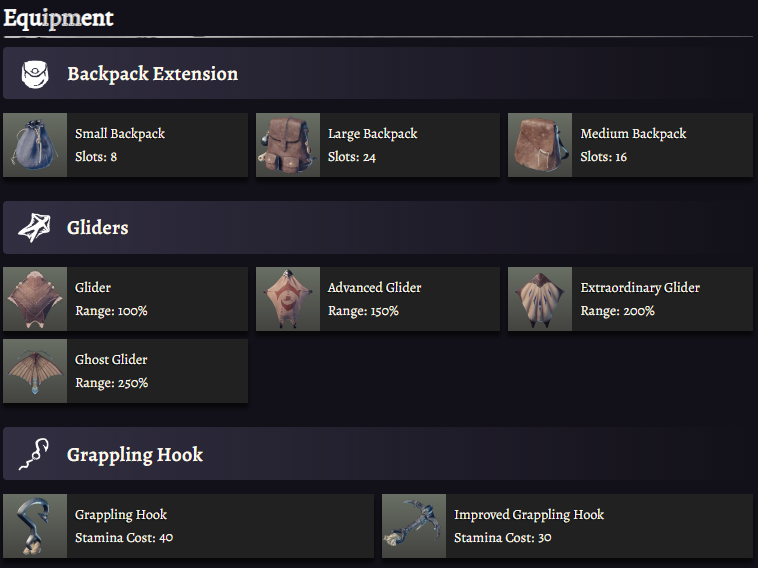Click the Grappling Hook category icon
This screenshot has width=758, height=568.
[x=35, y=455]
